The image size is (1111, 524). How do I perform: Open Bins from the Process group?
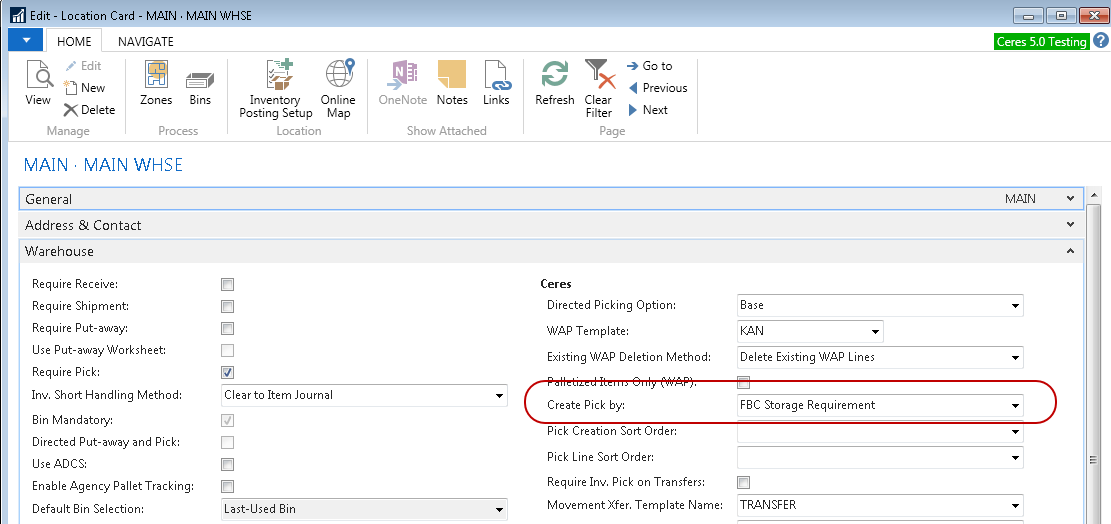pyautogui.click(x=200, y=84)
